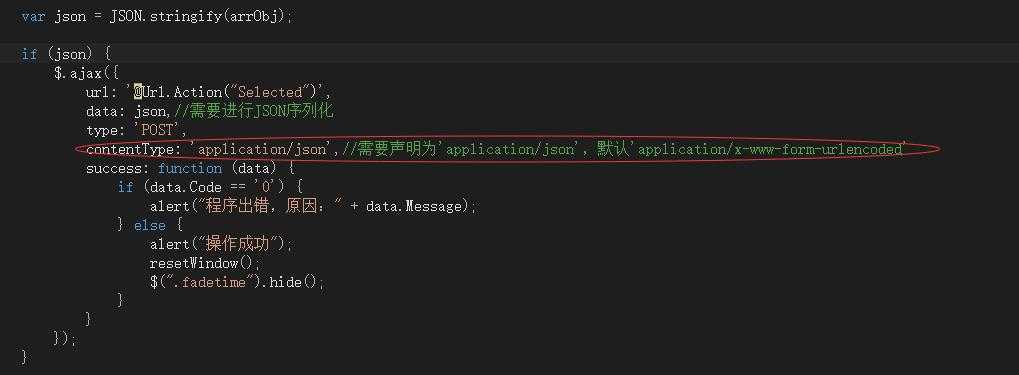1019x375 pixels.
Task: Click the alert("操作成功") line
Action: [221, 244]
